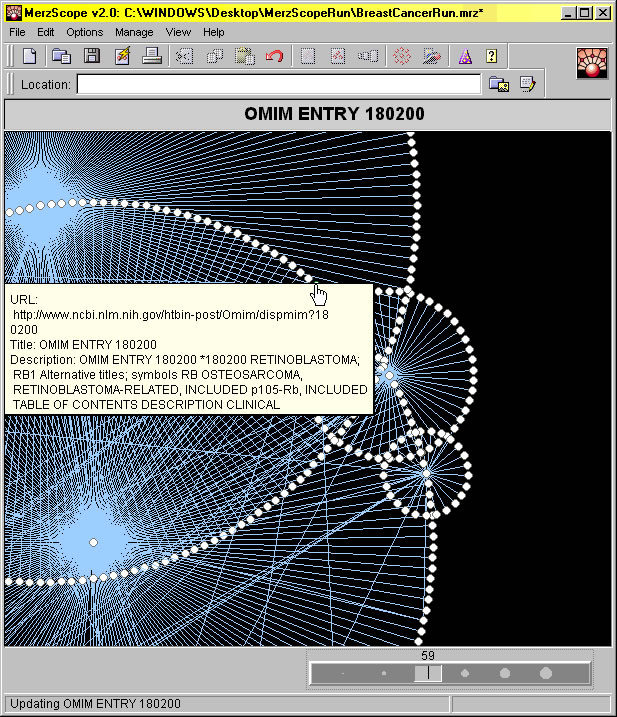The width and height of the screenshot is (617, 717).
Task: Open the Edit menu
Action: (46, 32)
